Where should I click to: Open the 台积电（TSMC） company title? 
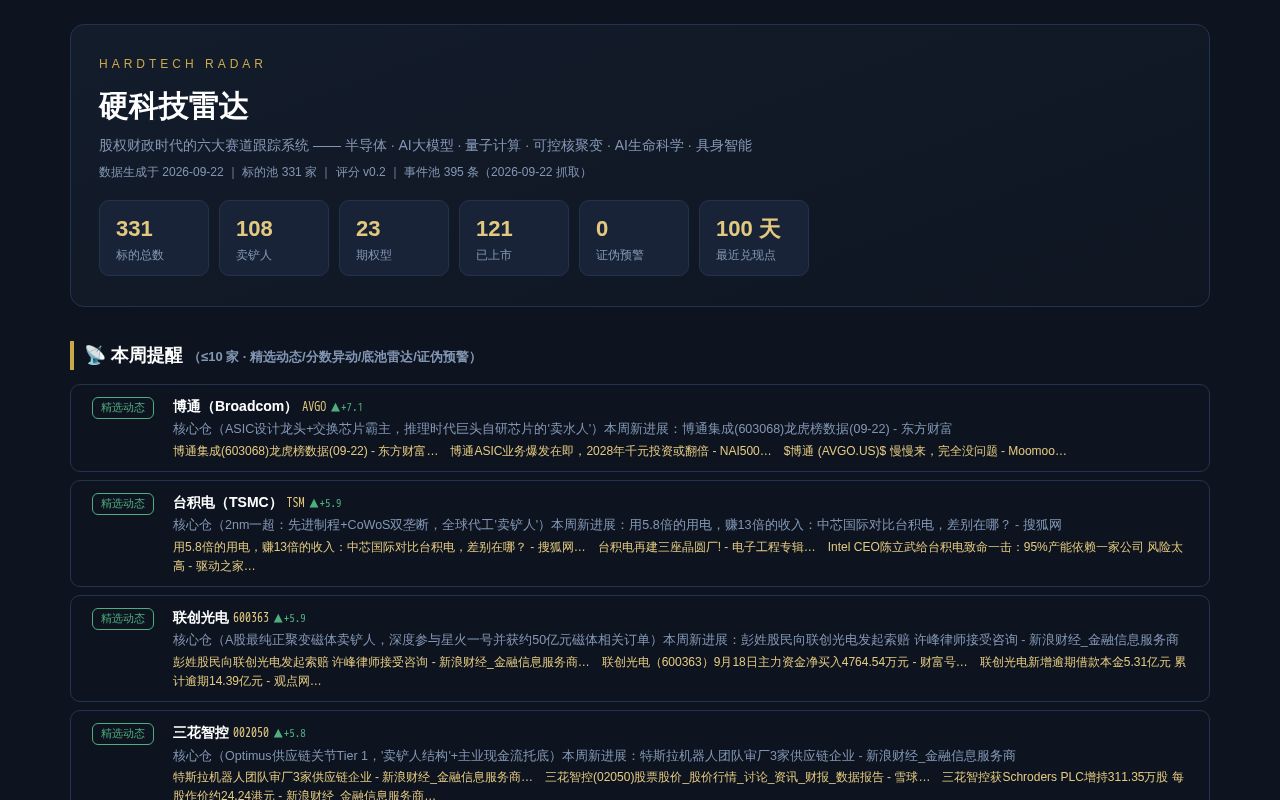pyautogui.click(x=227, y=503)
